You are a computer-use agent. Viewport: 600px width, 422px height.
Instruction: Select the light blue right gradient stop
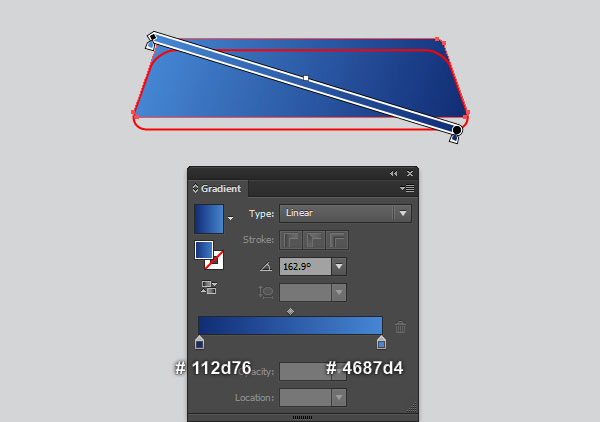point(381,342)
